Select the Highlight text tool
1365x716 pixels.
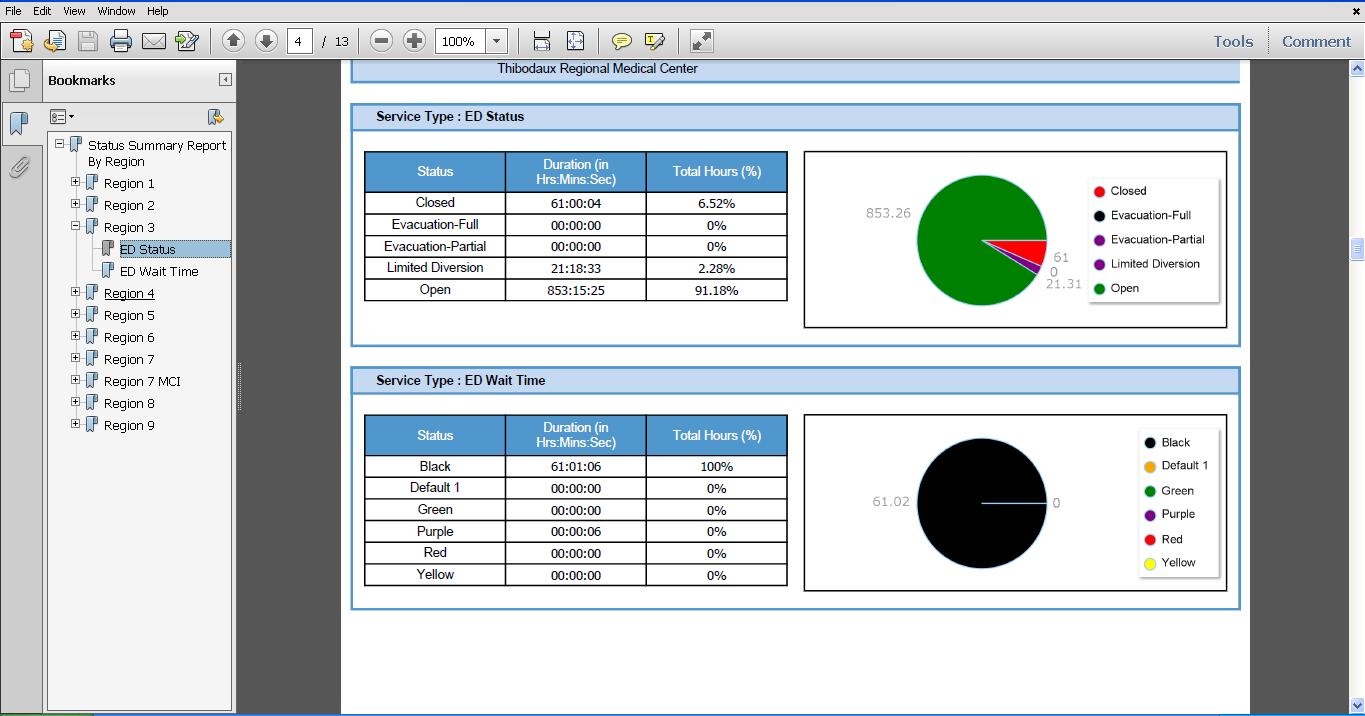click(x=655, y=41)
